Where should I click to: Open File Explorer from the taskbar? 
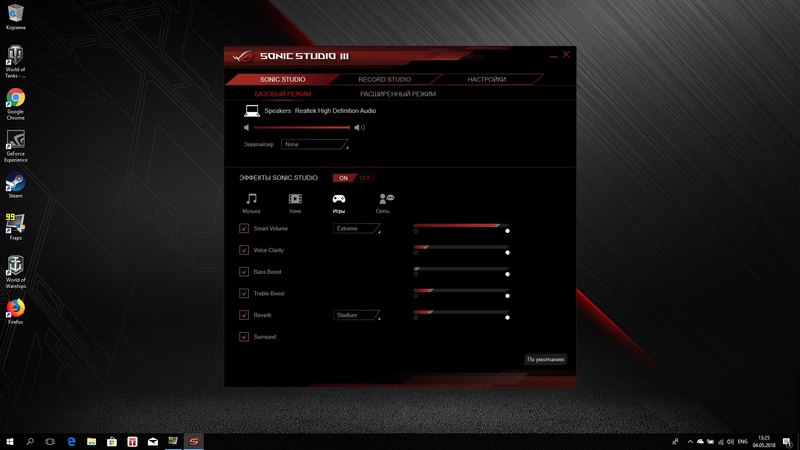tap(91, 442)
